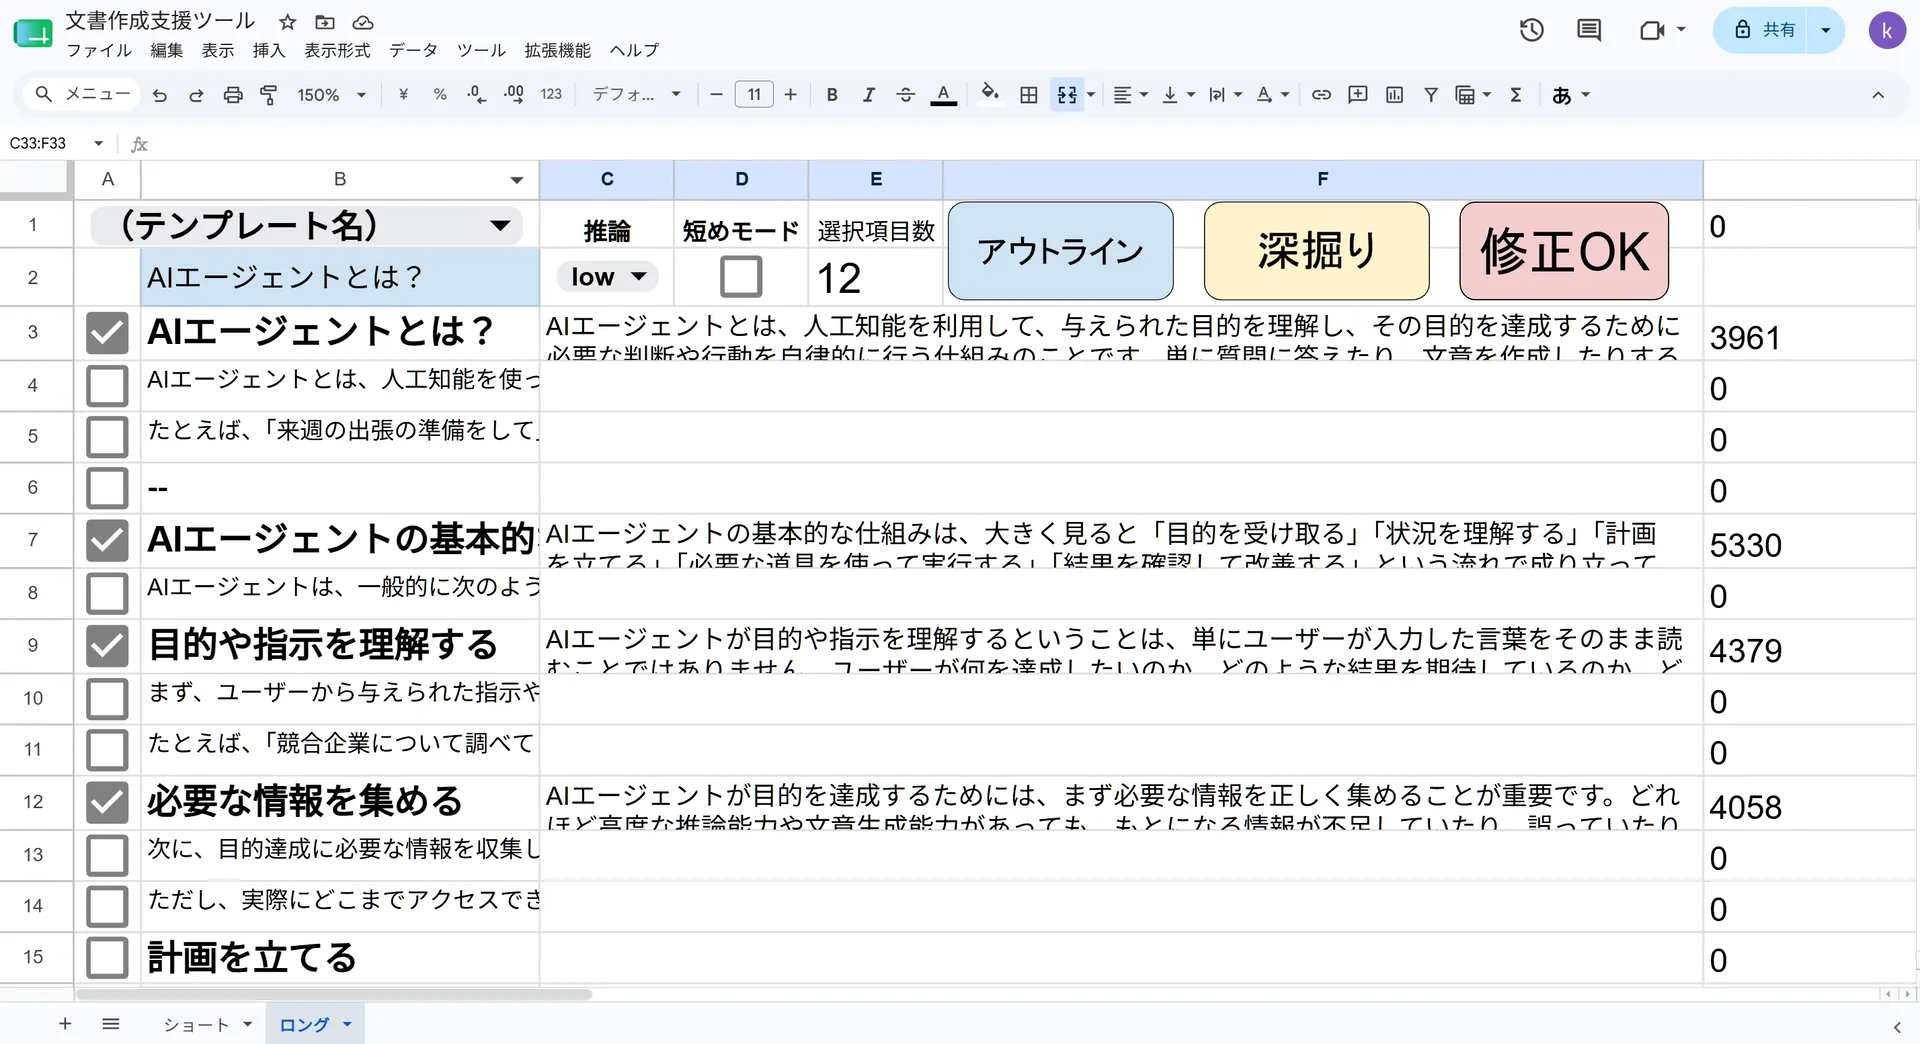Screen dimensions: 1920x1044
Task: Toggle the merge cells icon
Action: [x=1067, y=95]
